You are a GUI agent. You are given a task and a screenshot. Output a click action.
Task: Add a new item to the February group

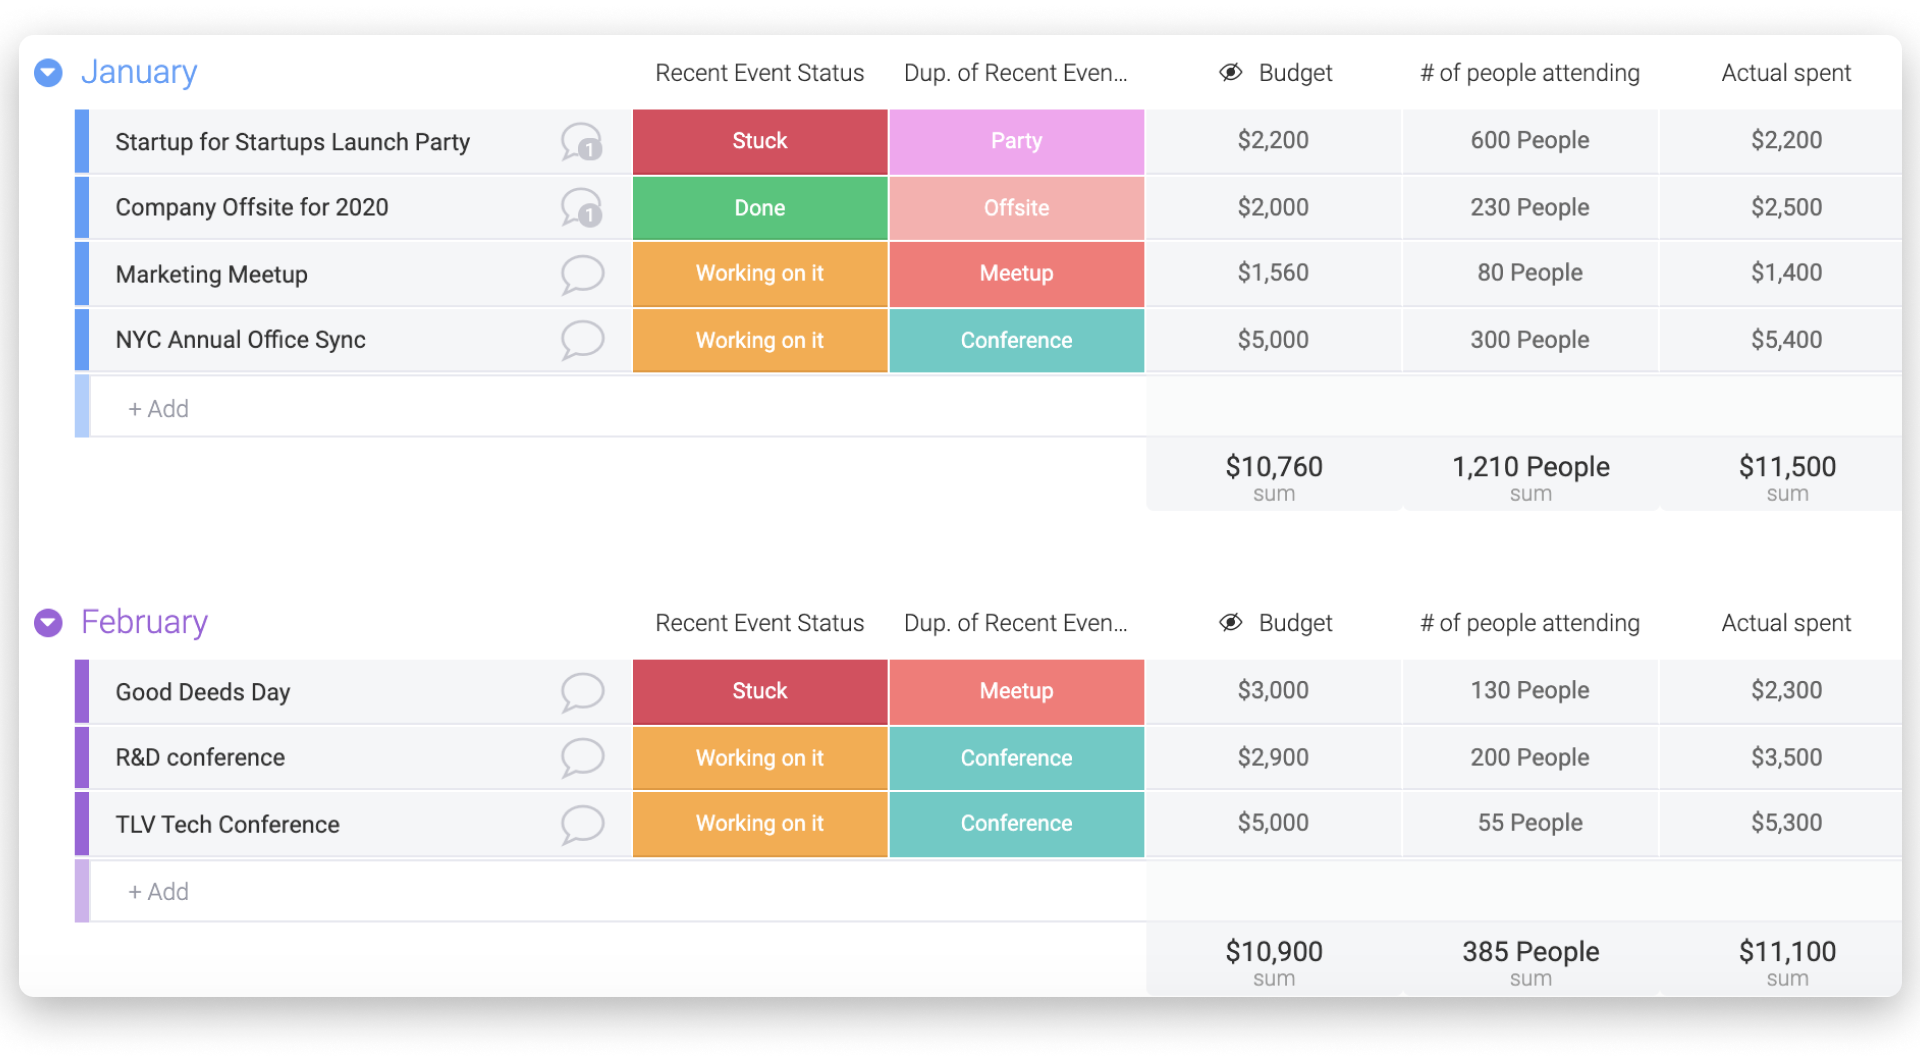(x=158, y=892)
